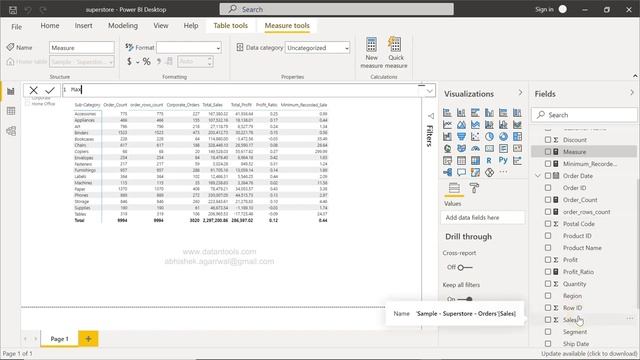Open the Modeling ribbon tab
The width and height of the screenshot is (640, 360).
pos(123,26)
